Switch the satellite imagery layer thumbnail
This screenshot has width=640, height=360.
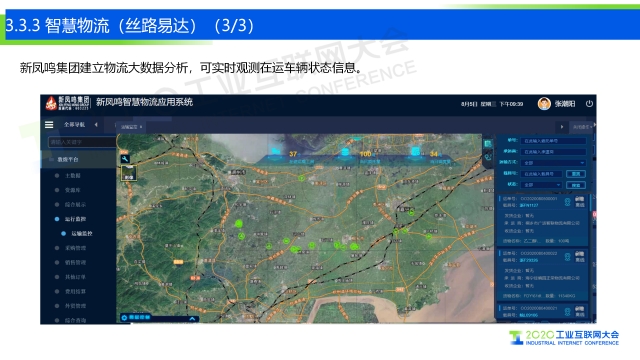[x=129, y=173]
